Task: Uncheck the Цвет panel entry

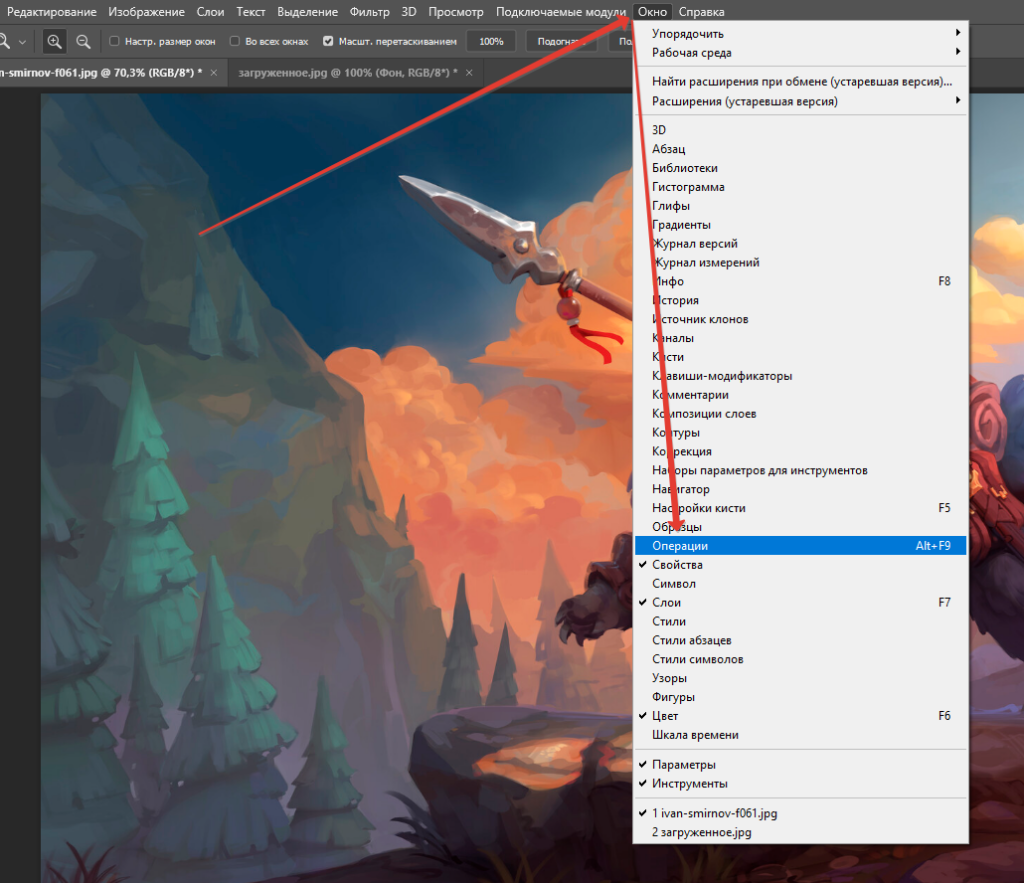Action: pos(801,716)
